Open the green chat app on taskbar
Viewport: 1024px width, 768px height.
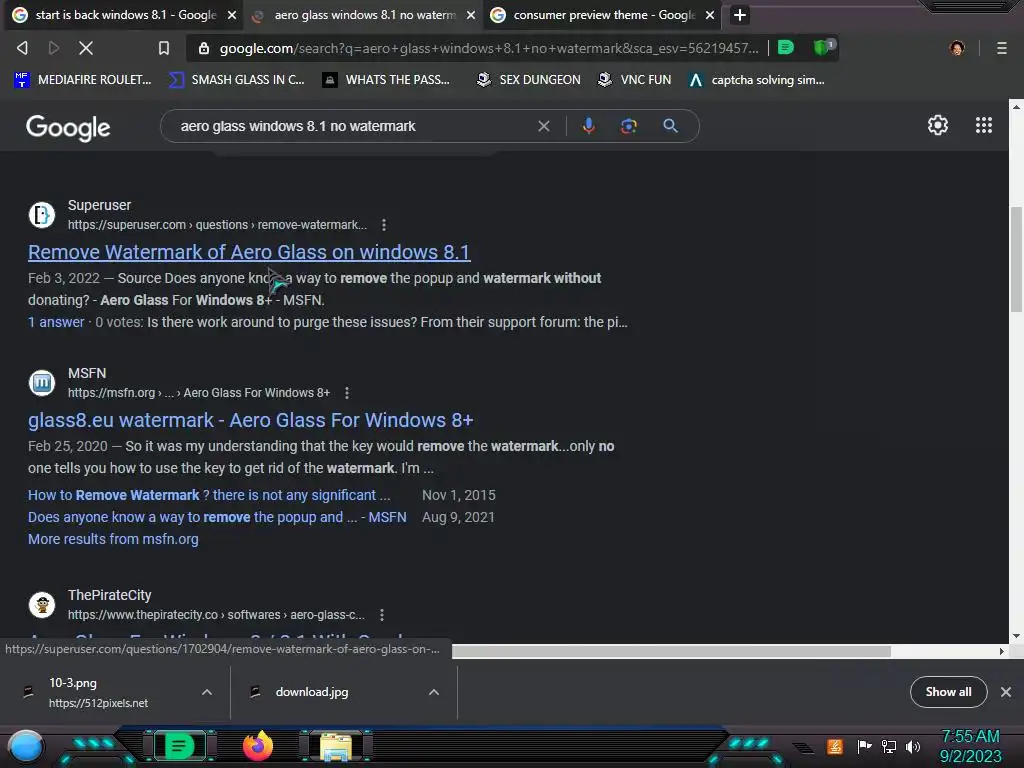coord(178,746)
